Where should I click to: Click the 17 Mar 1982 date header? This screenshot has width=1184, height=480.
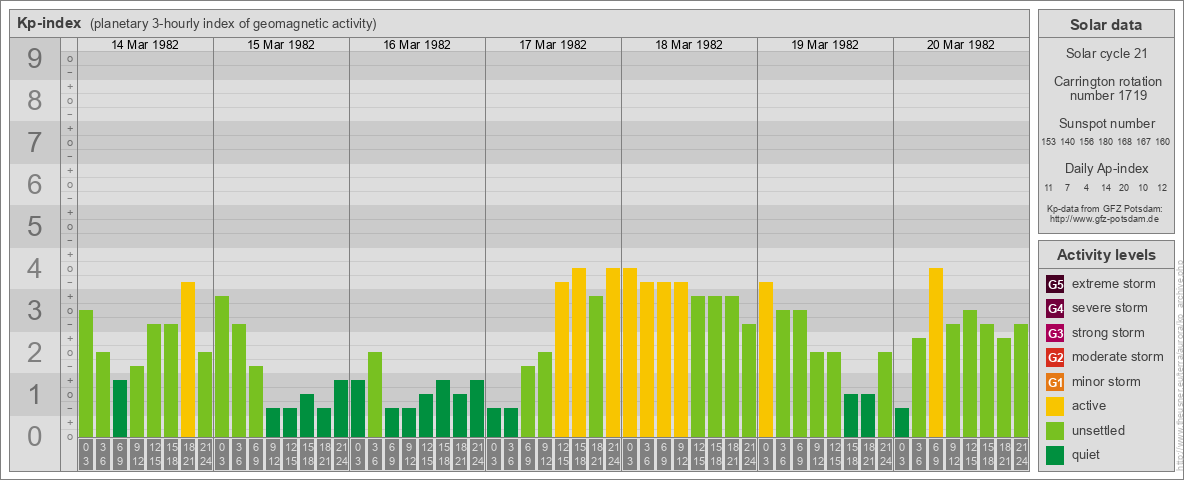[x=553, y=45]
